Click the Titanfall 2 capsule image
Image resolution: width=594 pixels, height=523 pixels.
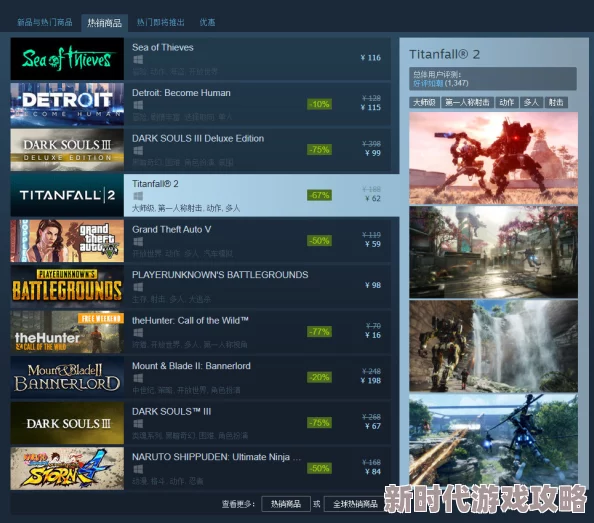tap(67, 195)
